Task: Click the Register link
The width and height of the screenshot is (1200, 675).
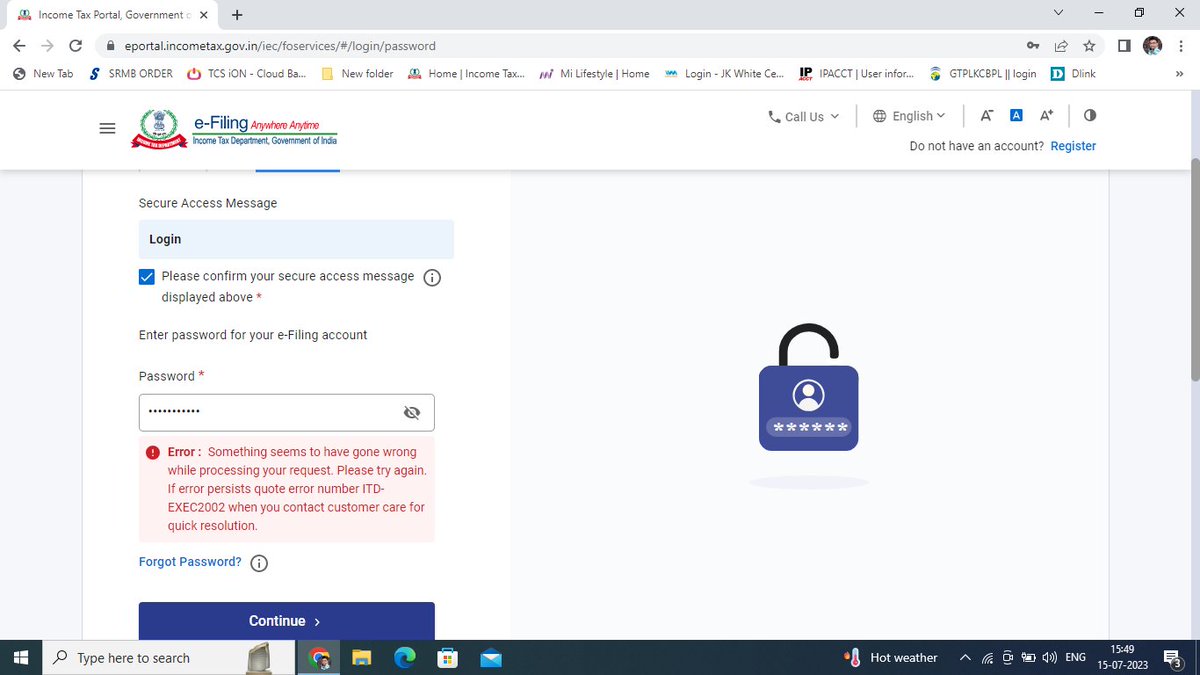Action: (x=1073, y=146)
